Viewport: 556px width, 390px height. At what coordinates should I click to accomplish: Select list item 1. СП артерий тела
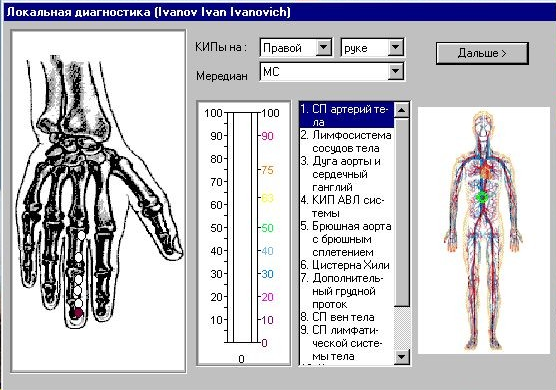click(347, 115)
